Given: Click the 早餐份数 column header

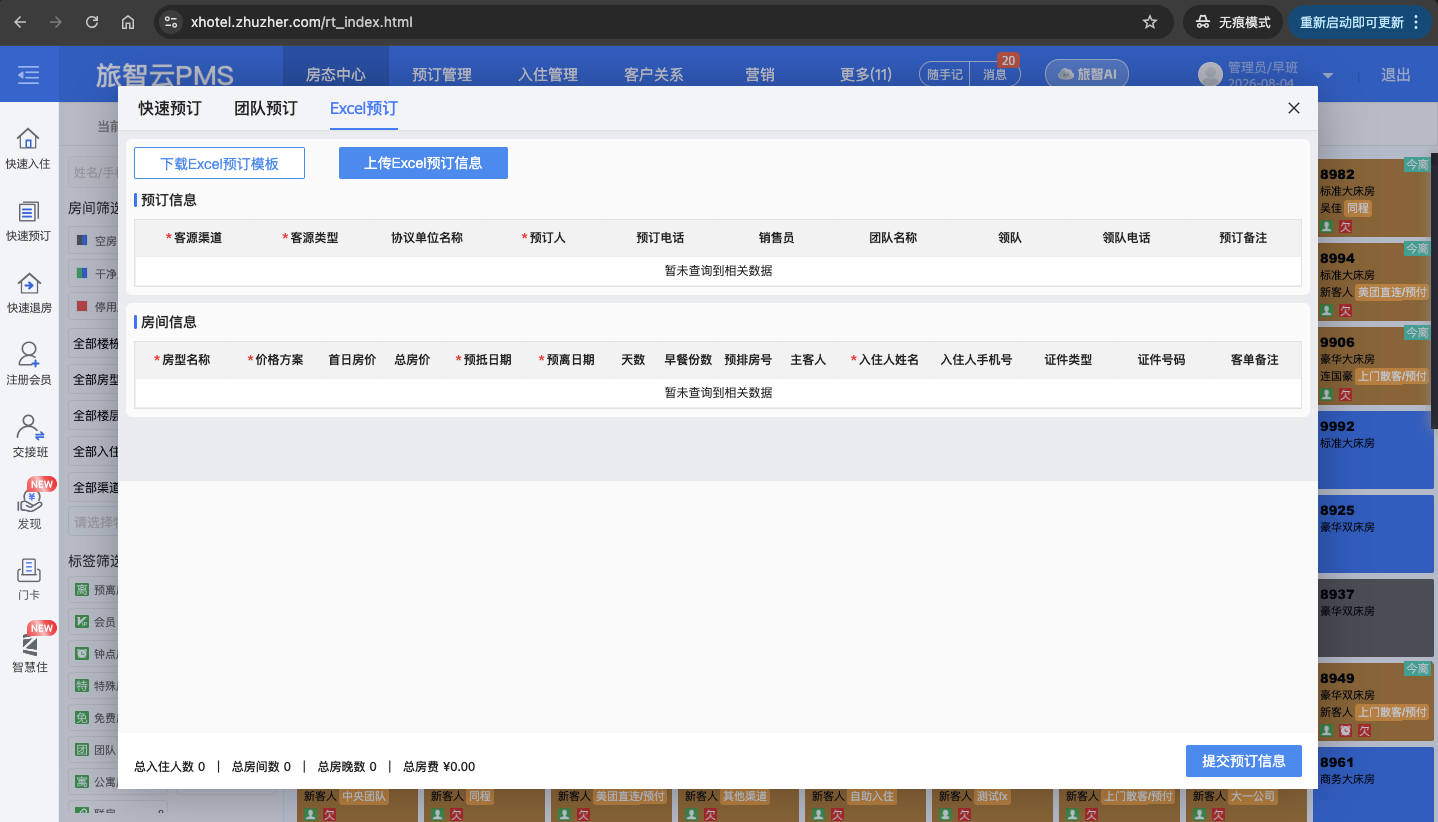Looking at the screenshot, I should [688, 360].
